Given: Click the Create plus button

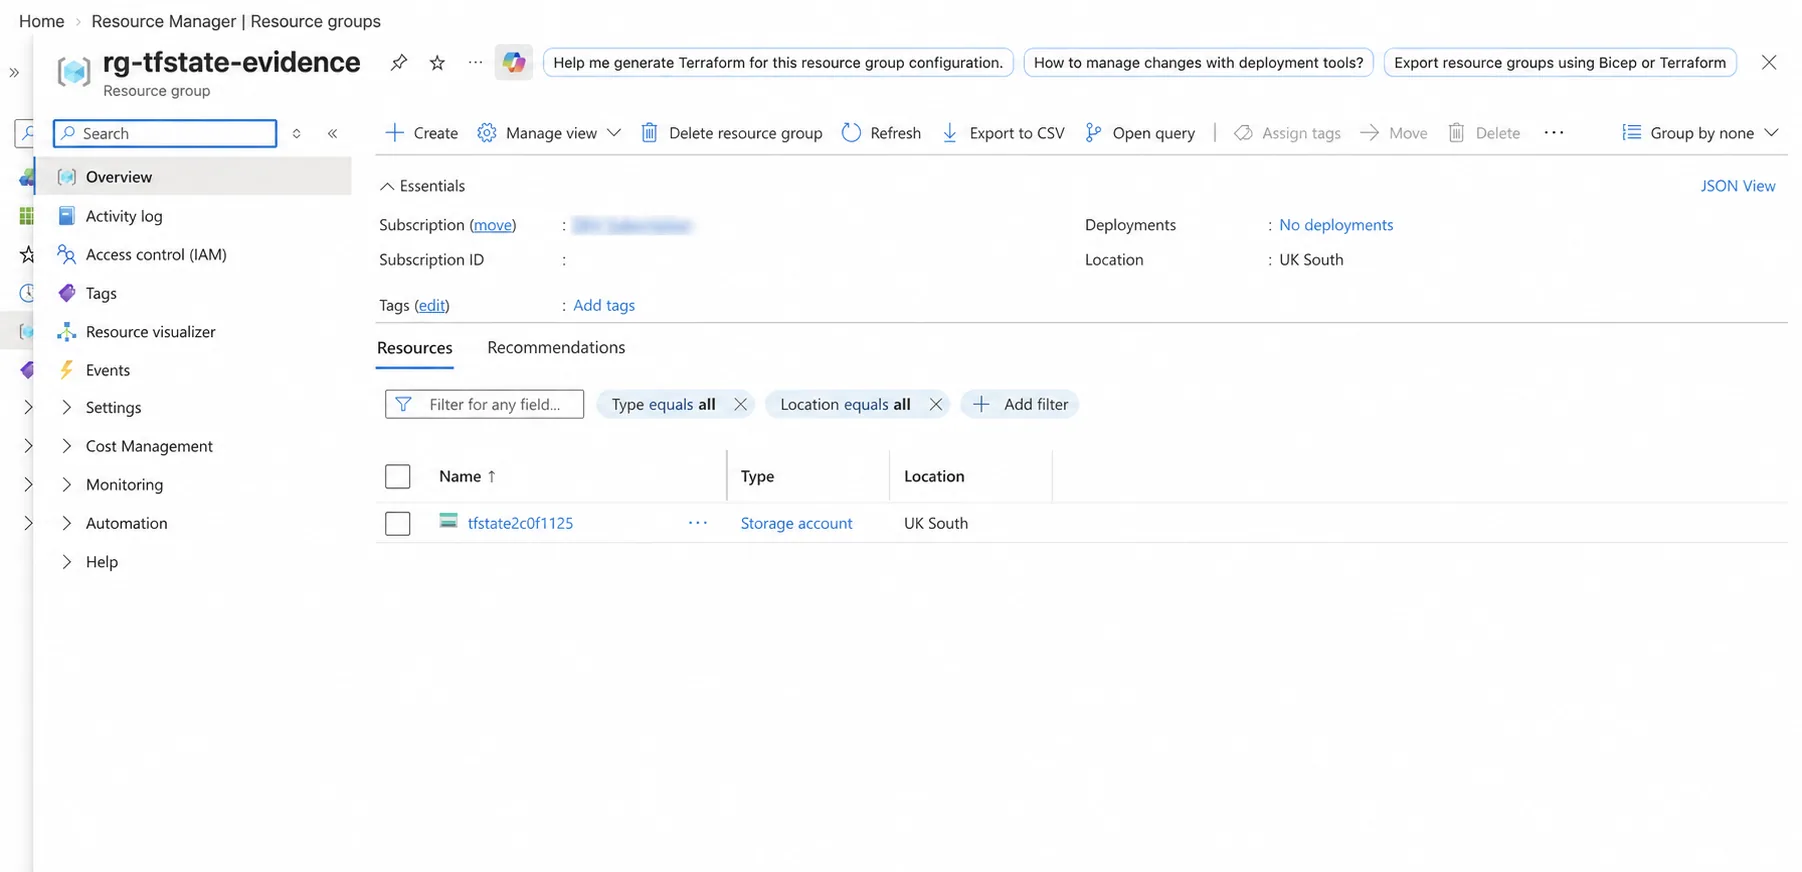Looking at the screenshot, I should tap(421, 133).
